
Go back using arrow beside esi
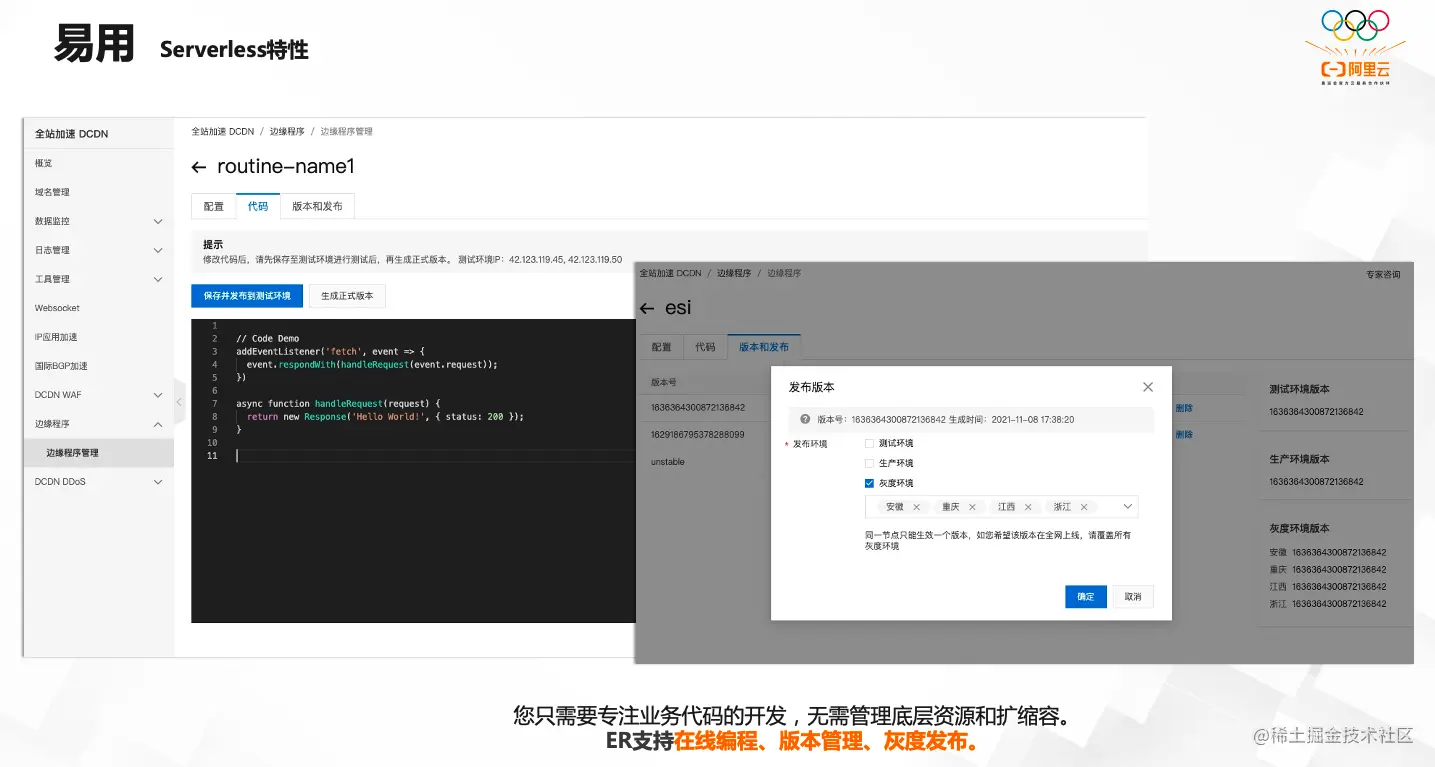point(647,308)
